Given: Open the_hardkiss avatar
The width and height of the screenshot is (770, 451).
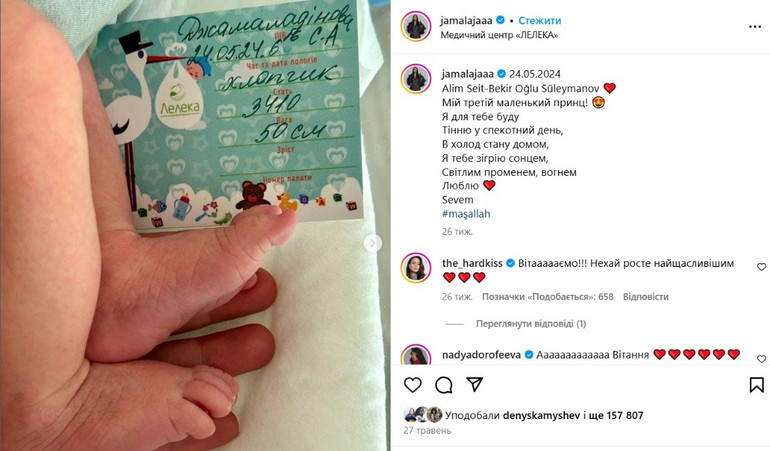Looking at the screenshot, I should [x=415, y=268].
